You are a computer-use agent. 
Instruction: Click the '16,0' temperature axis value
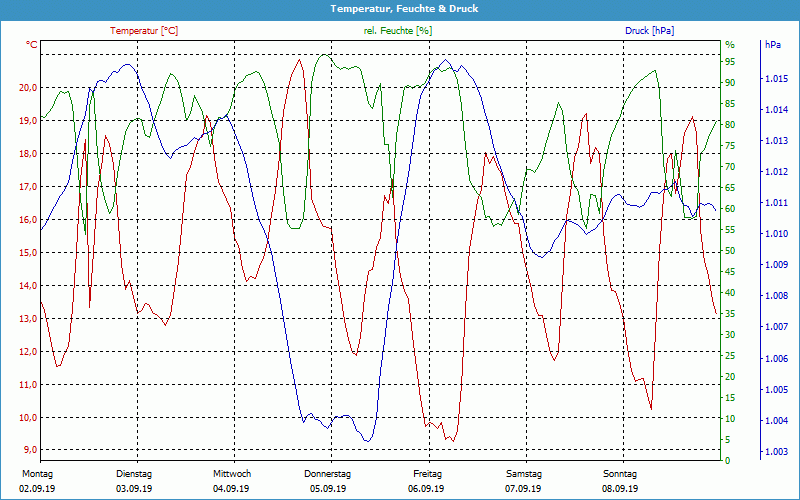(28, 220)
